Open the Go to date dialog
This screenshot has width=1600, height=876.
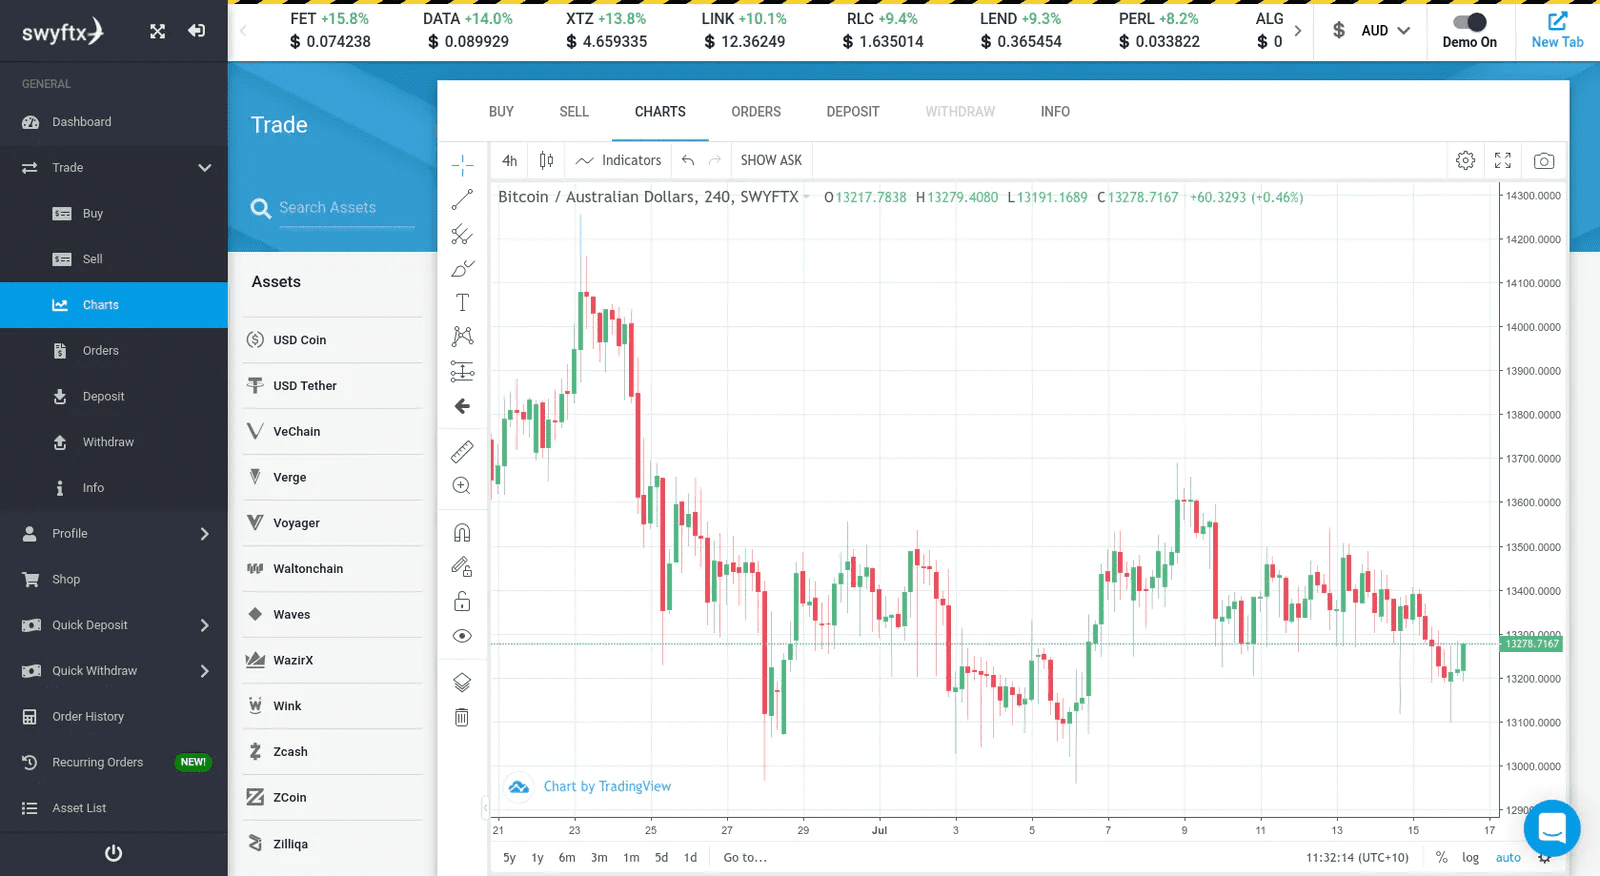tap(745, 858)
